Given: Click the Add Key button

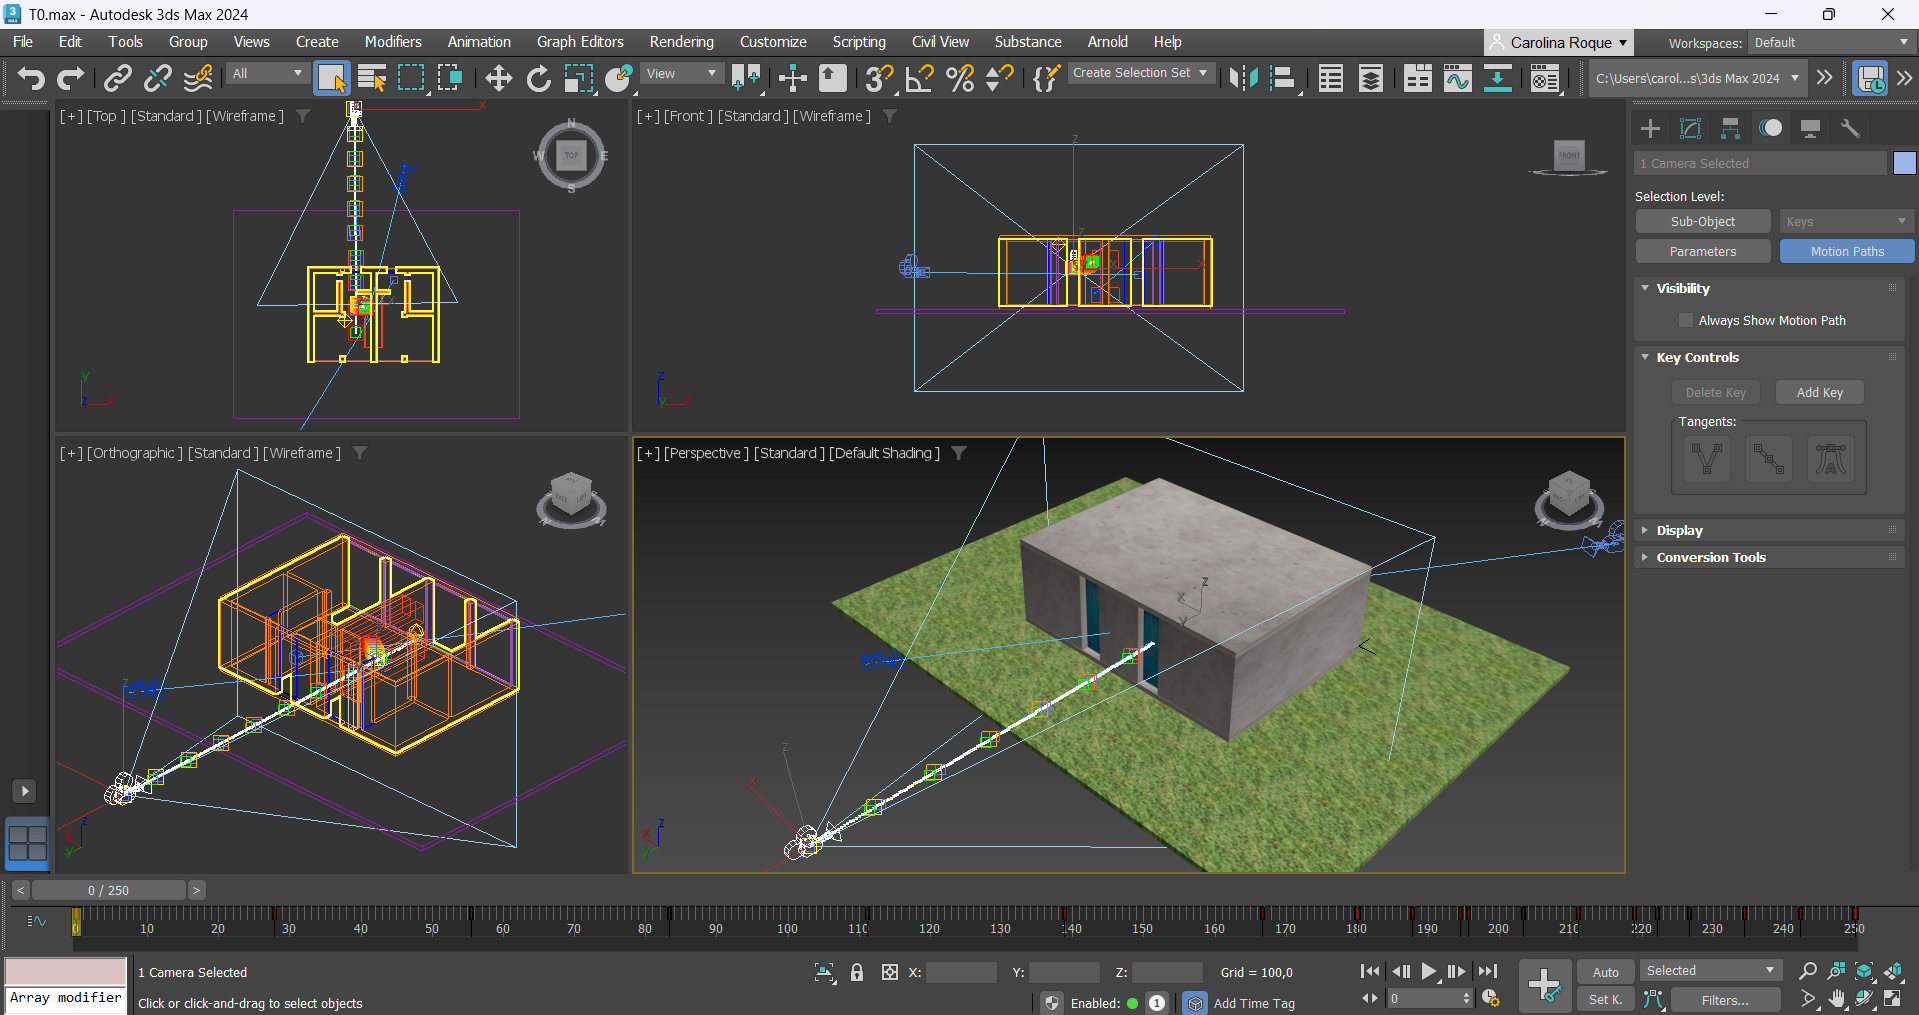Looking at the screenshot, I should pos(1819,392).
